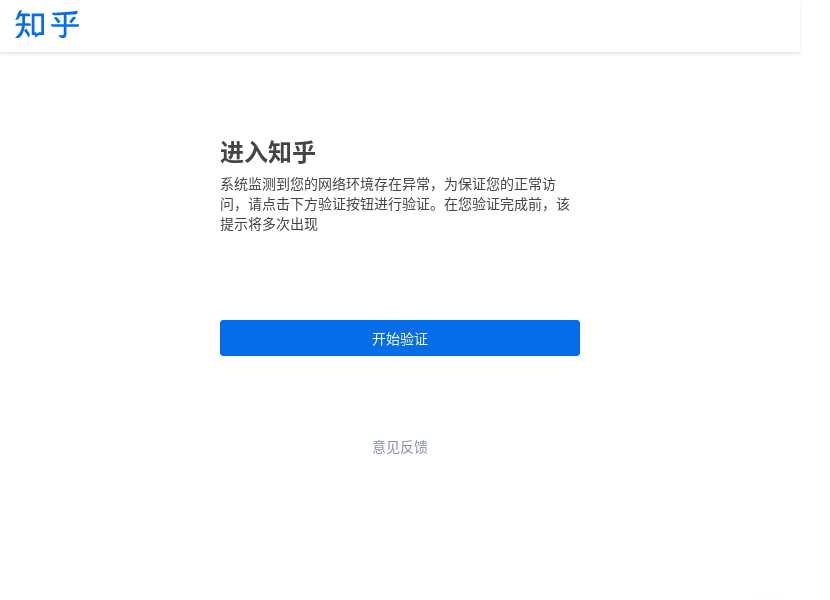Click the phrase 为保证您的正常访
The width and height of the screenshot is (830, 600).
point(500,185)
